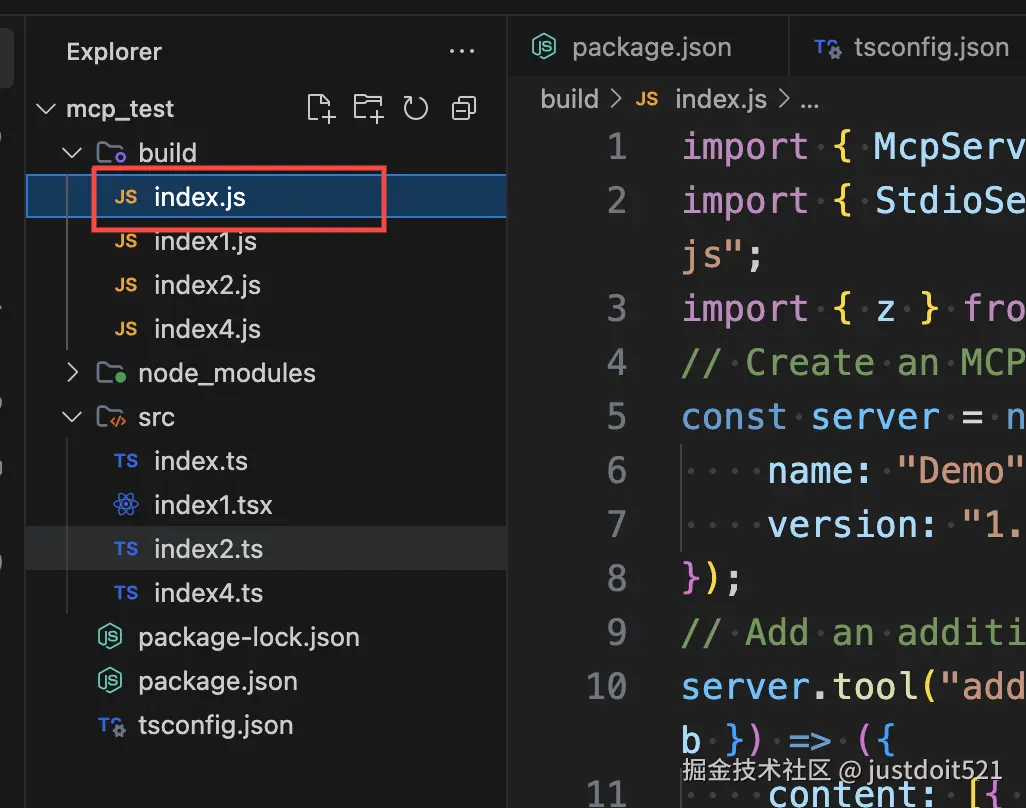Click line number 1 in the gutter
The image size is (1026, 808).
(616, 146)
